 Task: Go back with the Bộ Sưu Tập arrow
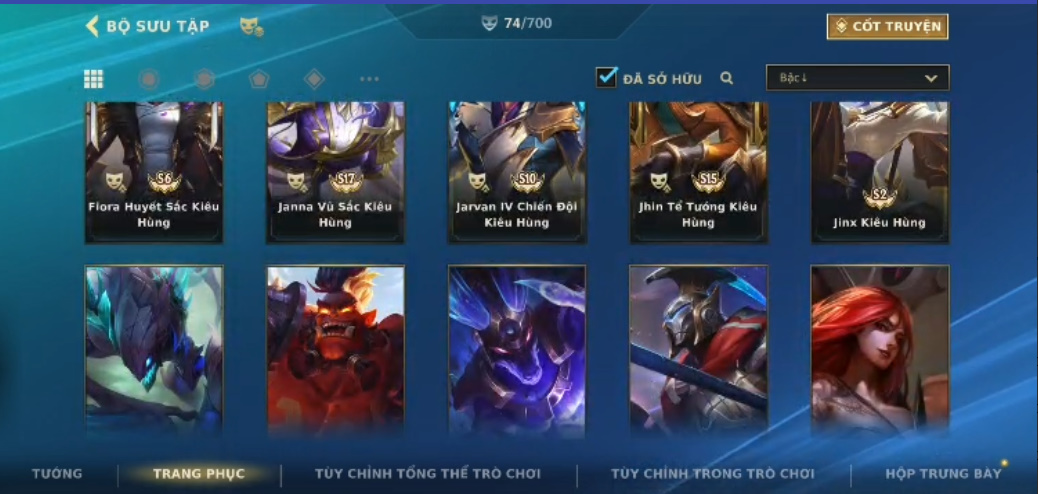92,26
